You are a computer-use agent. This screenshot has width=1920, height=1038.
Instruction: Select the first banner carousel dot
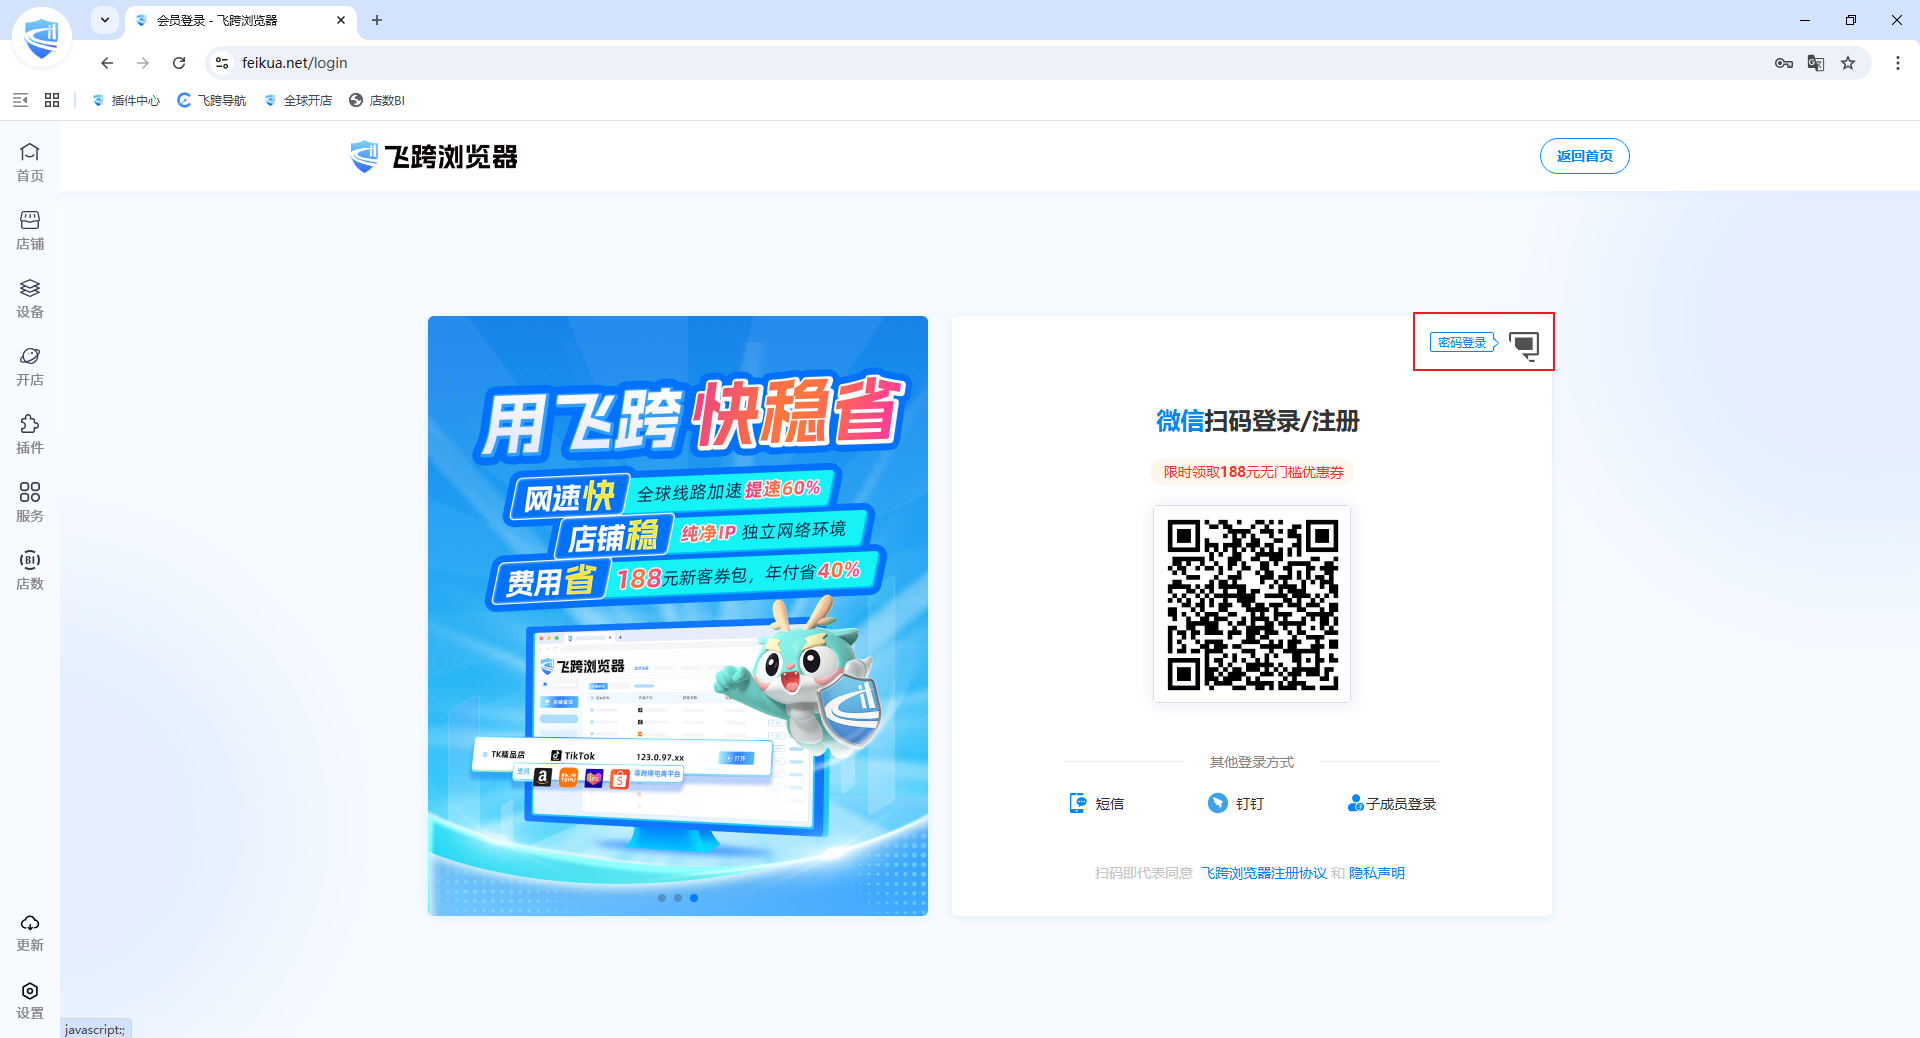662,898
